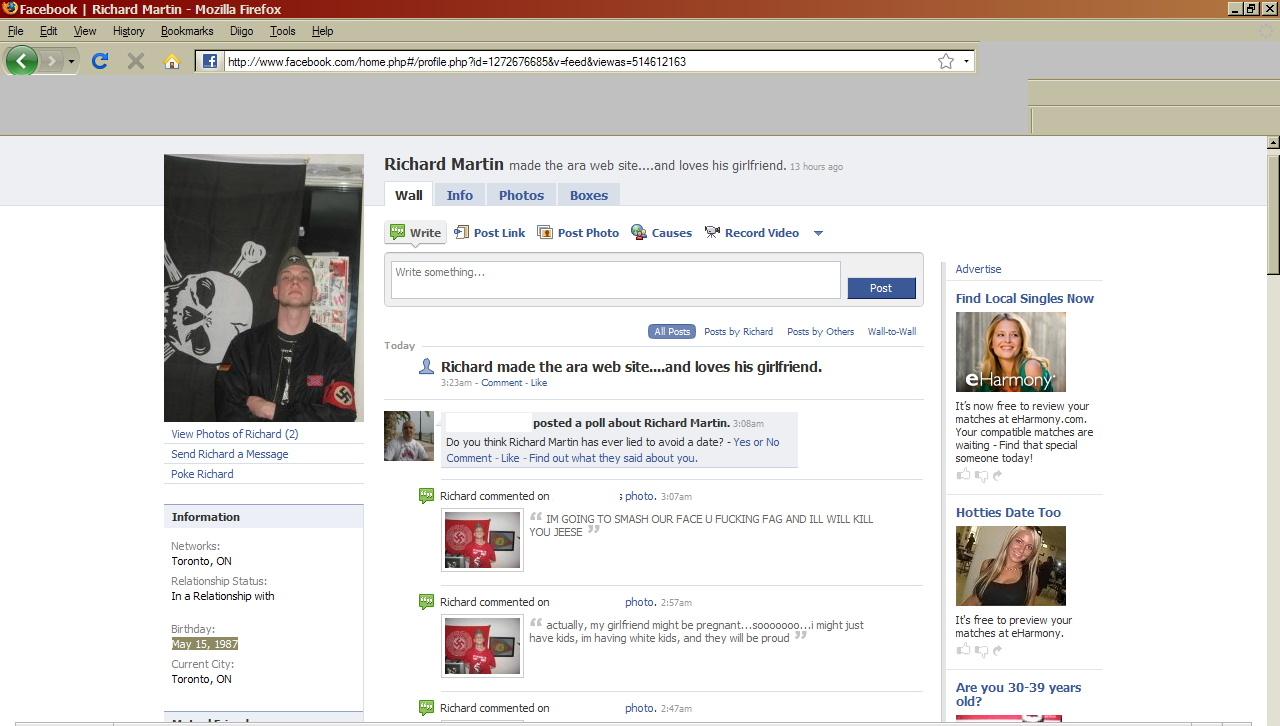Click the eHarmony ad image

[1010, 352]
